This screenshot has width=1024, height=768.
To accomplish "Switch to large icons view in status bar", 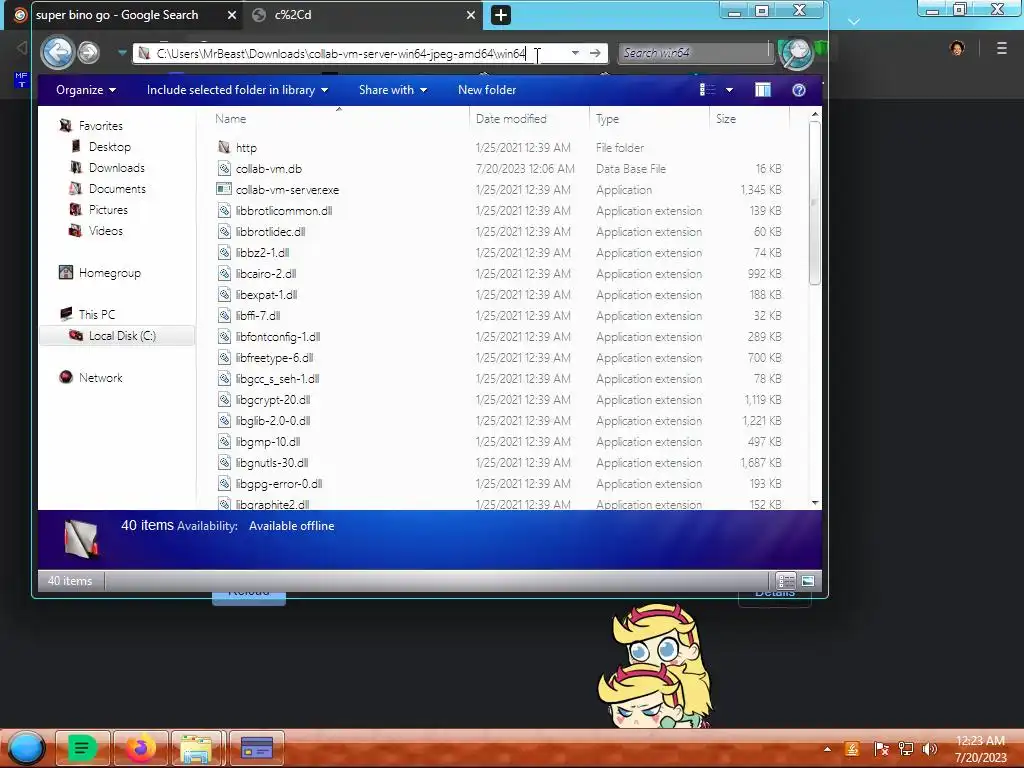I will click(808, 581).
